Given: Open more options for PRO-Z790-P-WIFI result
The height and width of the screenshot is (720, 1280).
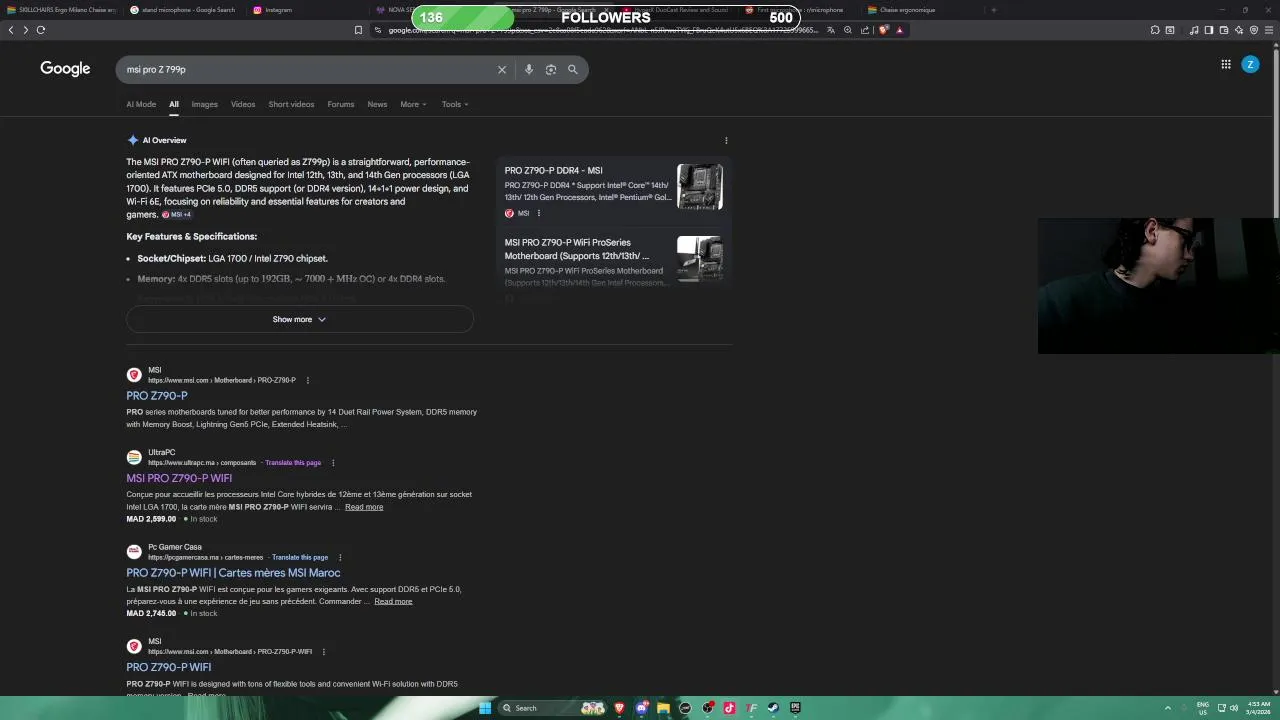Looking at the screenshot, I should [323, 652].
